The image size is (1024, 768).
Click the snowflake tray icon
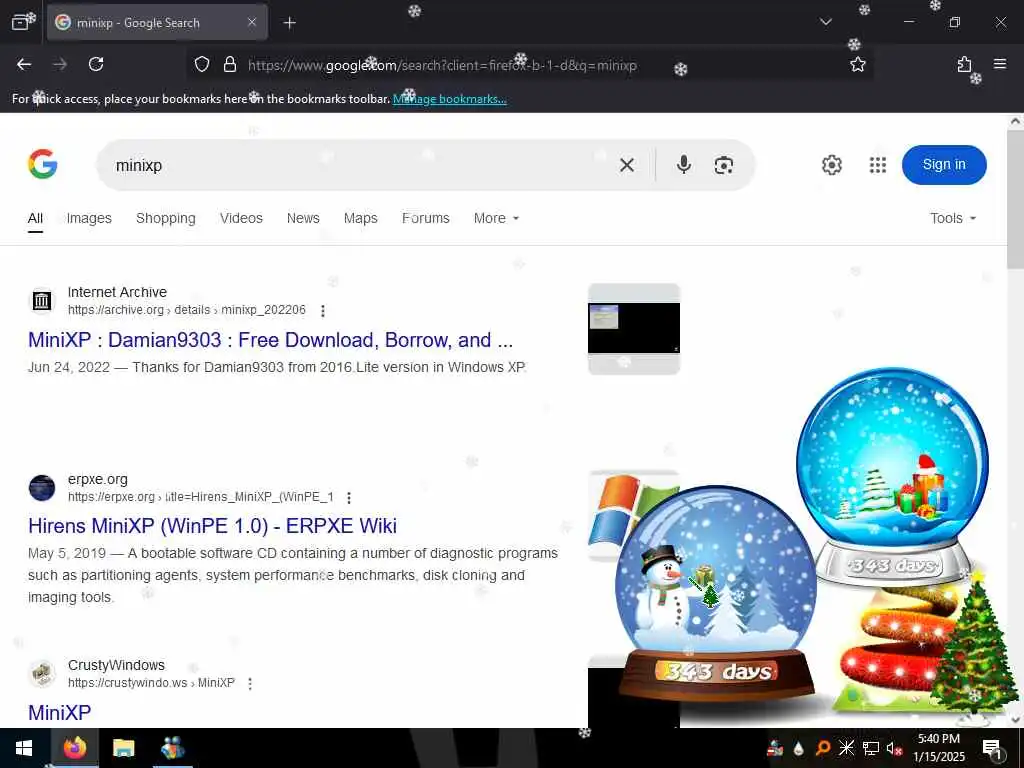point(846,748)
